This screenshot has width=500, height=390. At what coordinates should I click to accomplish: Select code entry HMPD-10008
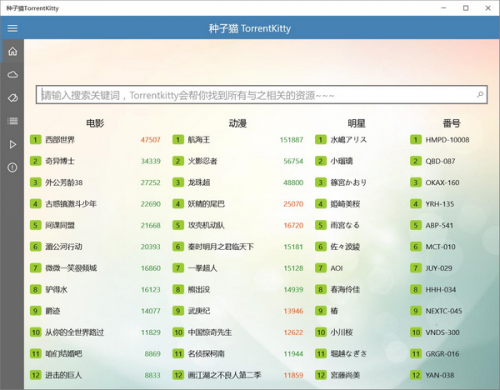tap(447, 140)
